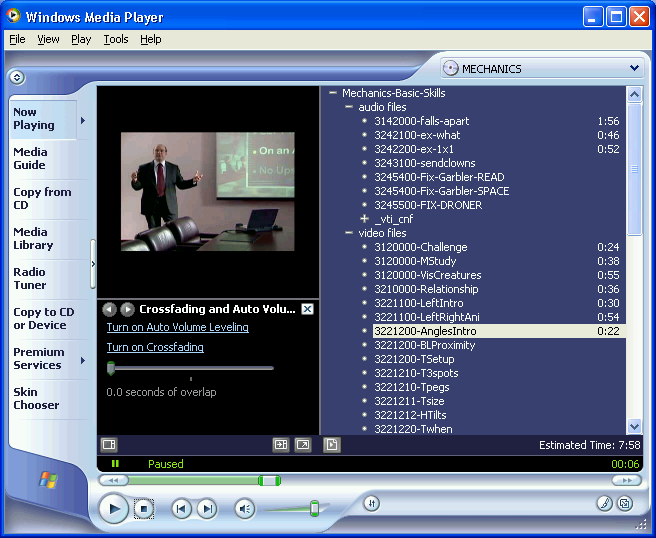Image resolution: width=656 pixels, height=538 pixels.
Task: Expand Premium Services submenu arrow
Action: click(83, 360)
